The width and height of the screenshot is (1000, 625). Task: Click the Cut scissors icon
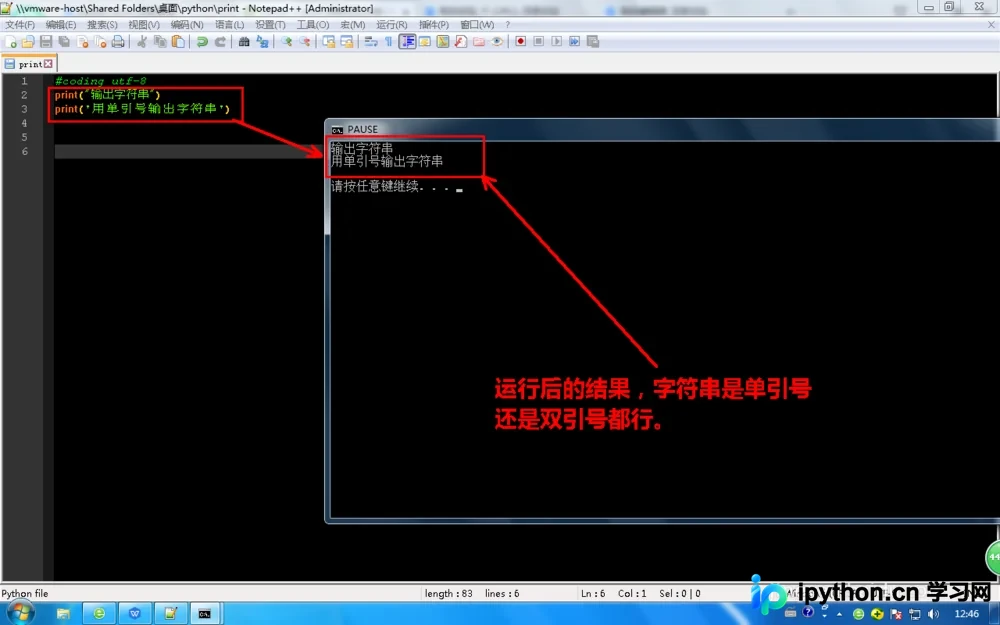pyautogui.click(x=142, y=41)
